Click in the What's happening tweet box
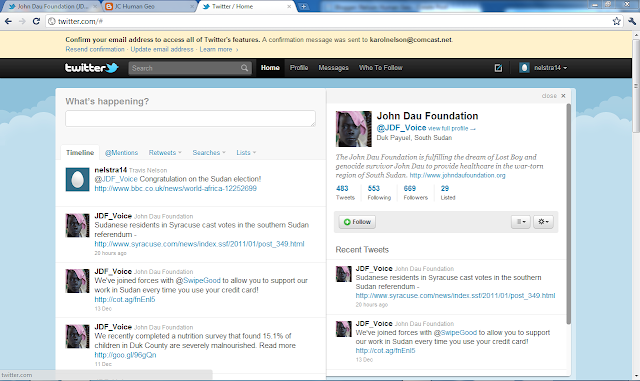The image size is (640, 381). 190,118
